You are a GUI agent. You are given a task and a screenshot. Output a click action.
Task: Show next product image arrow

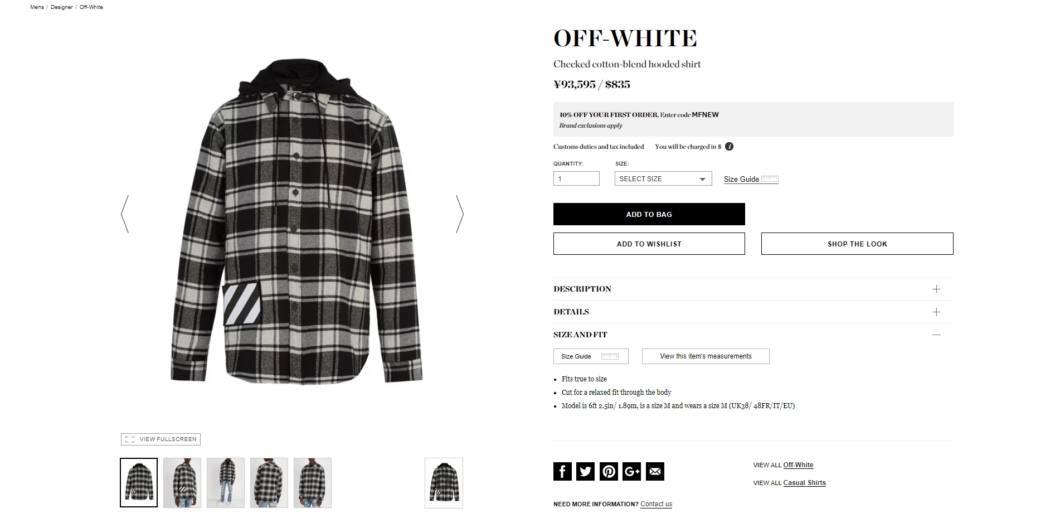[x=460, y=214]
